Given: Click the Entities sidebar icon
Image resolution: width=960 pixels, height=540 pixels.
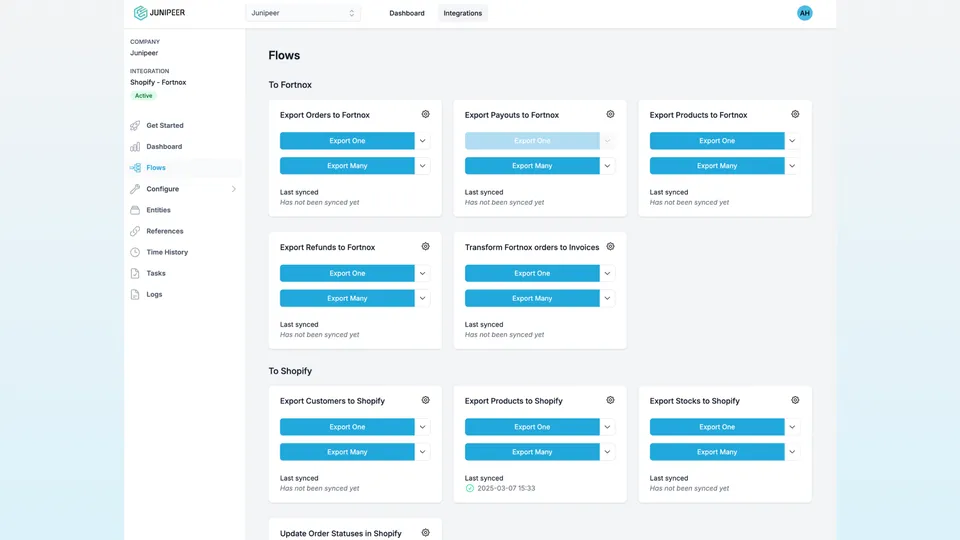Looking at the screenshot, I should click(x=135, y=210).
